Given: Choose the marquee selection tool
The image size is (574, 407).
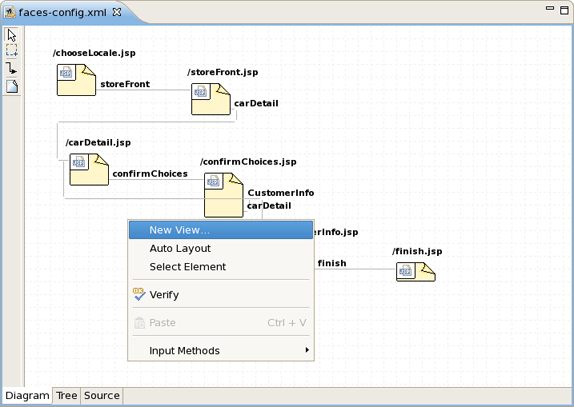Looking at the screenshot, I should click(x=12, y=51).
